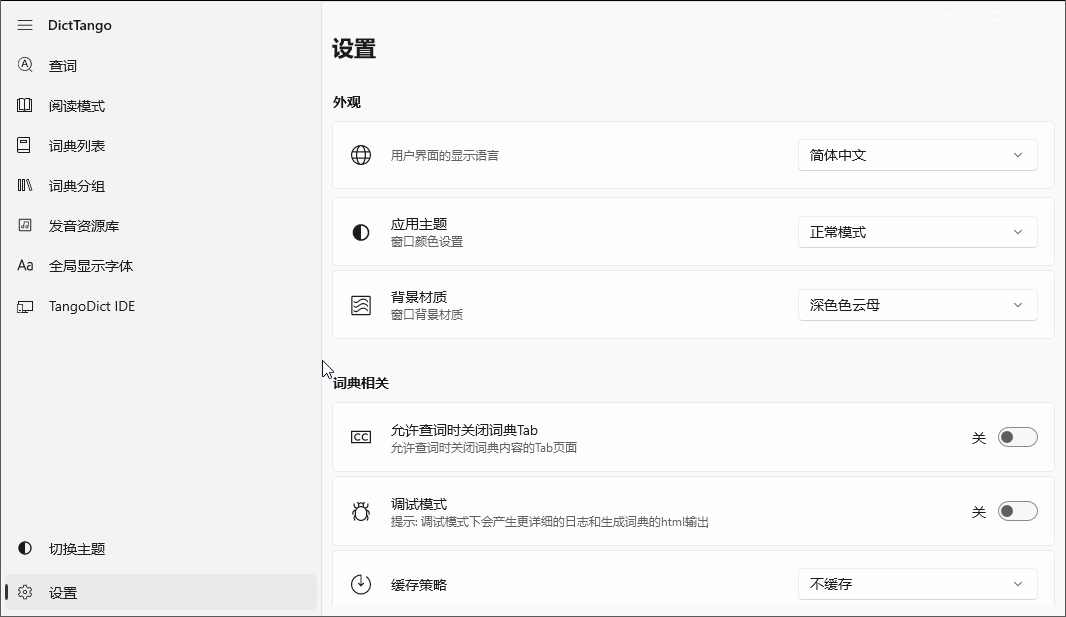Screen dimensions: 1066x617
Task: Open the 不缓存 cache strategy dropdown
Action: (917, 584)
